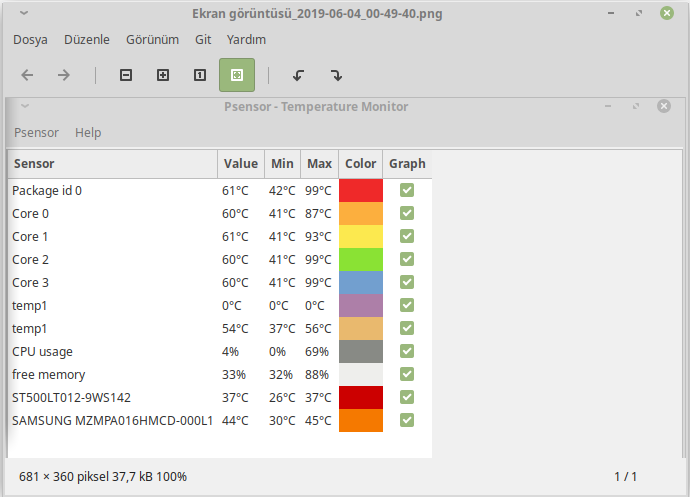Toggle graph checkbox for CPU usage
690x497 pixels.
tap(407, 351)
